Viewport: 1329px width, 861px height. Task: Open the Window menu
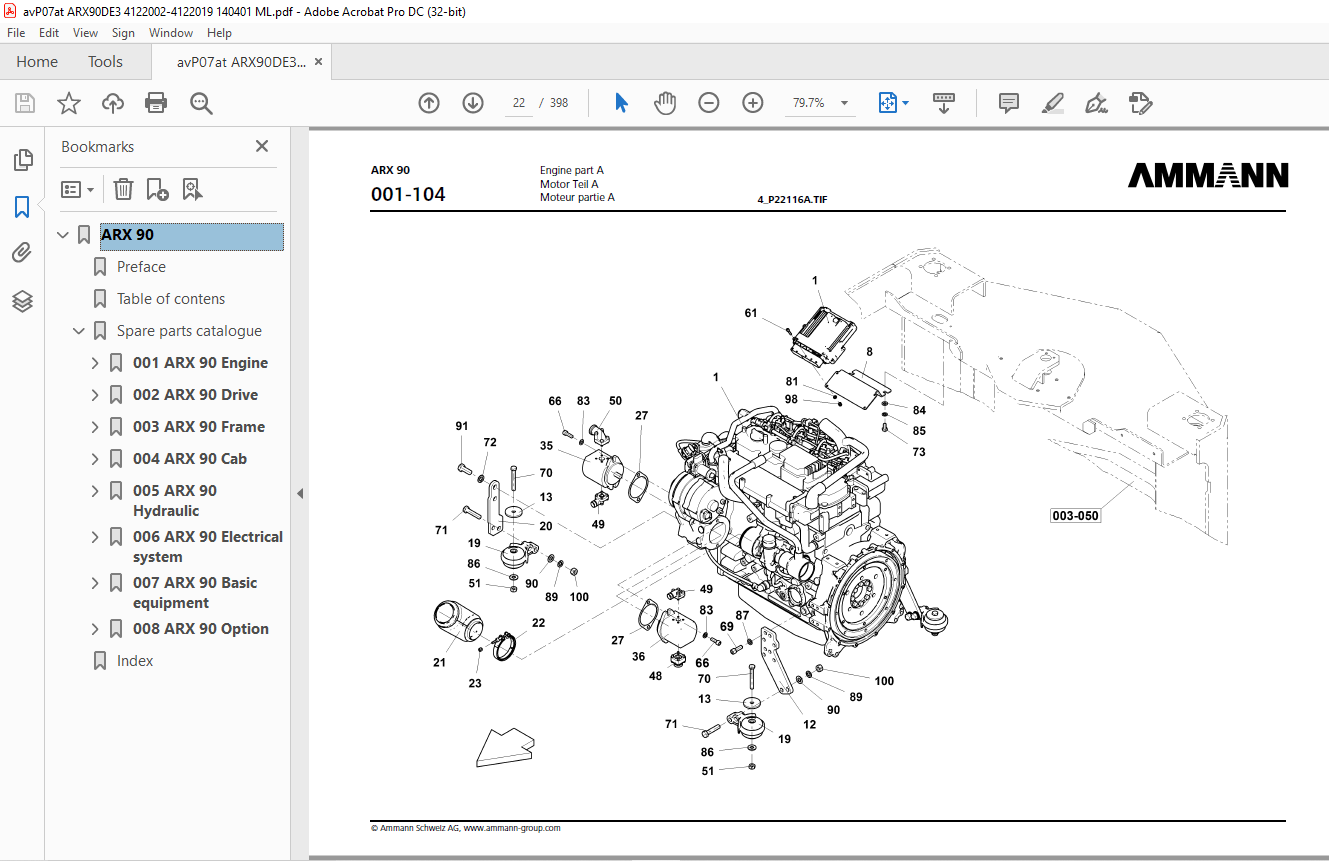click(x=171, y=33)
